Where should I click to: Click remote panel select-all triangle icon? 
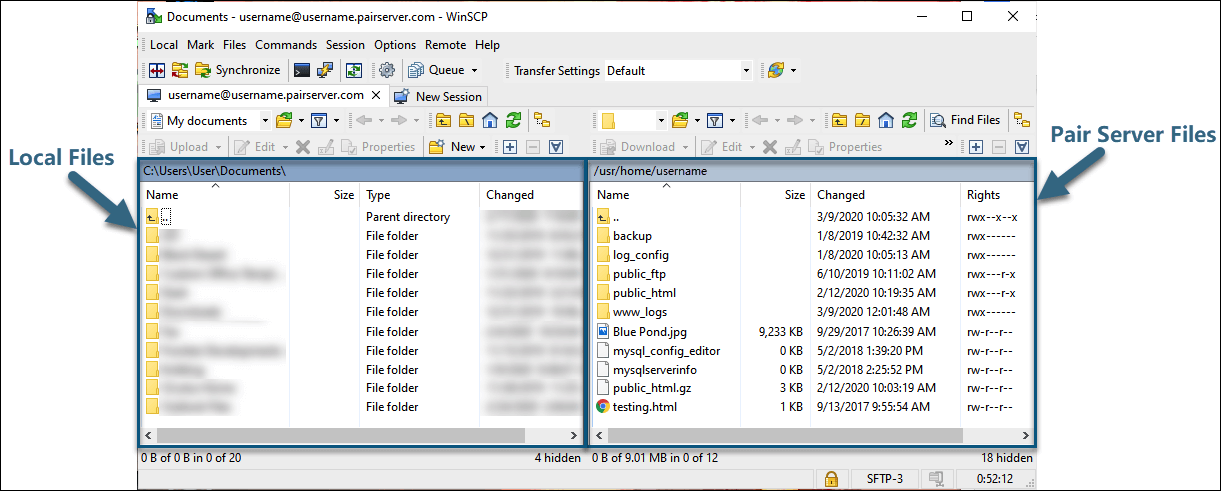(1022, 147)
